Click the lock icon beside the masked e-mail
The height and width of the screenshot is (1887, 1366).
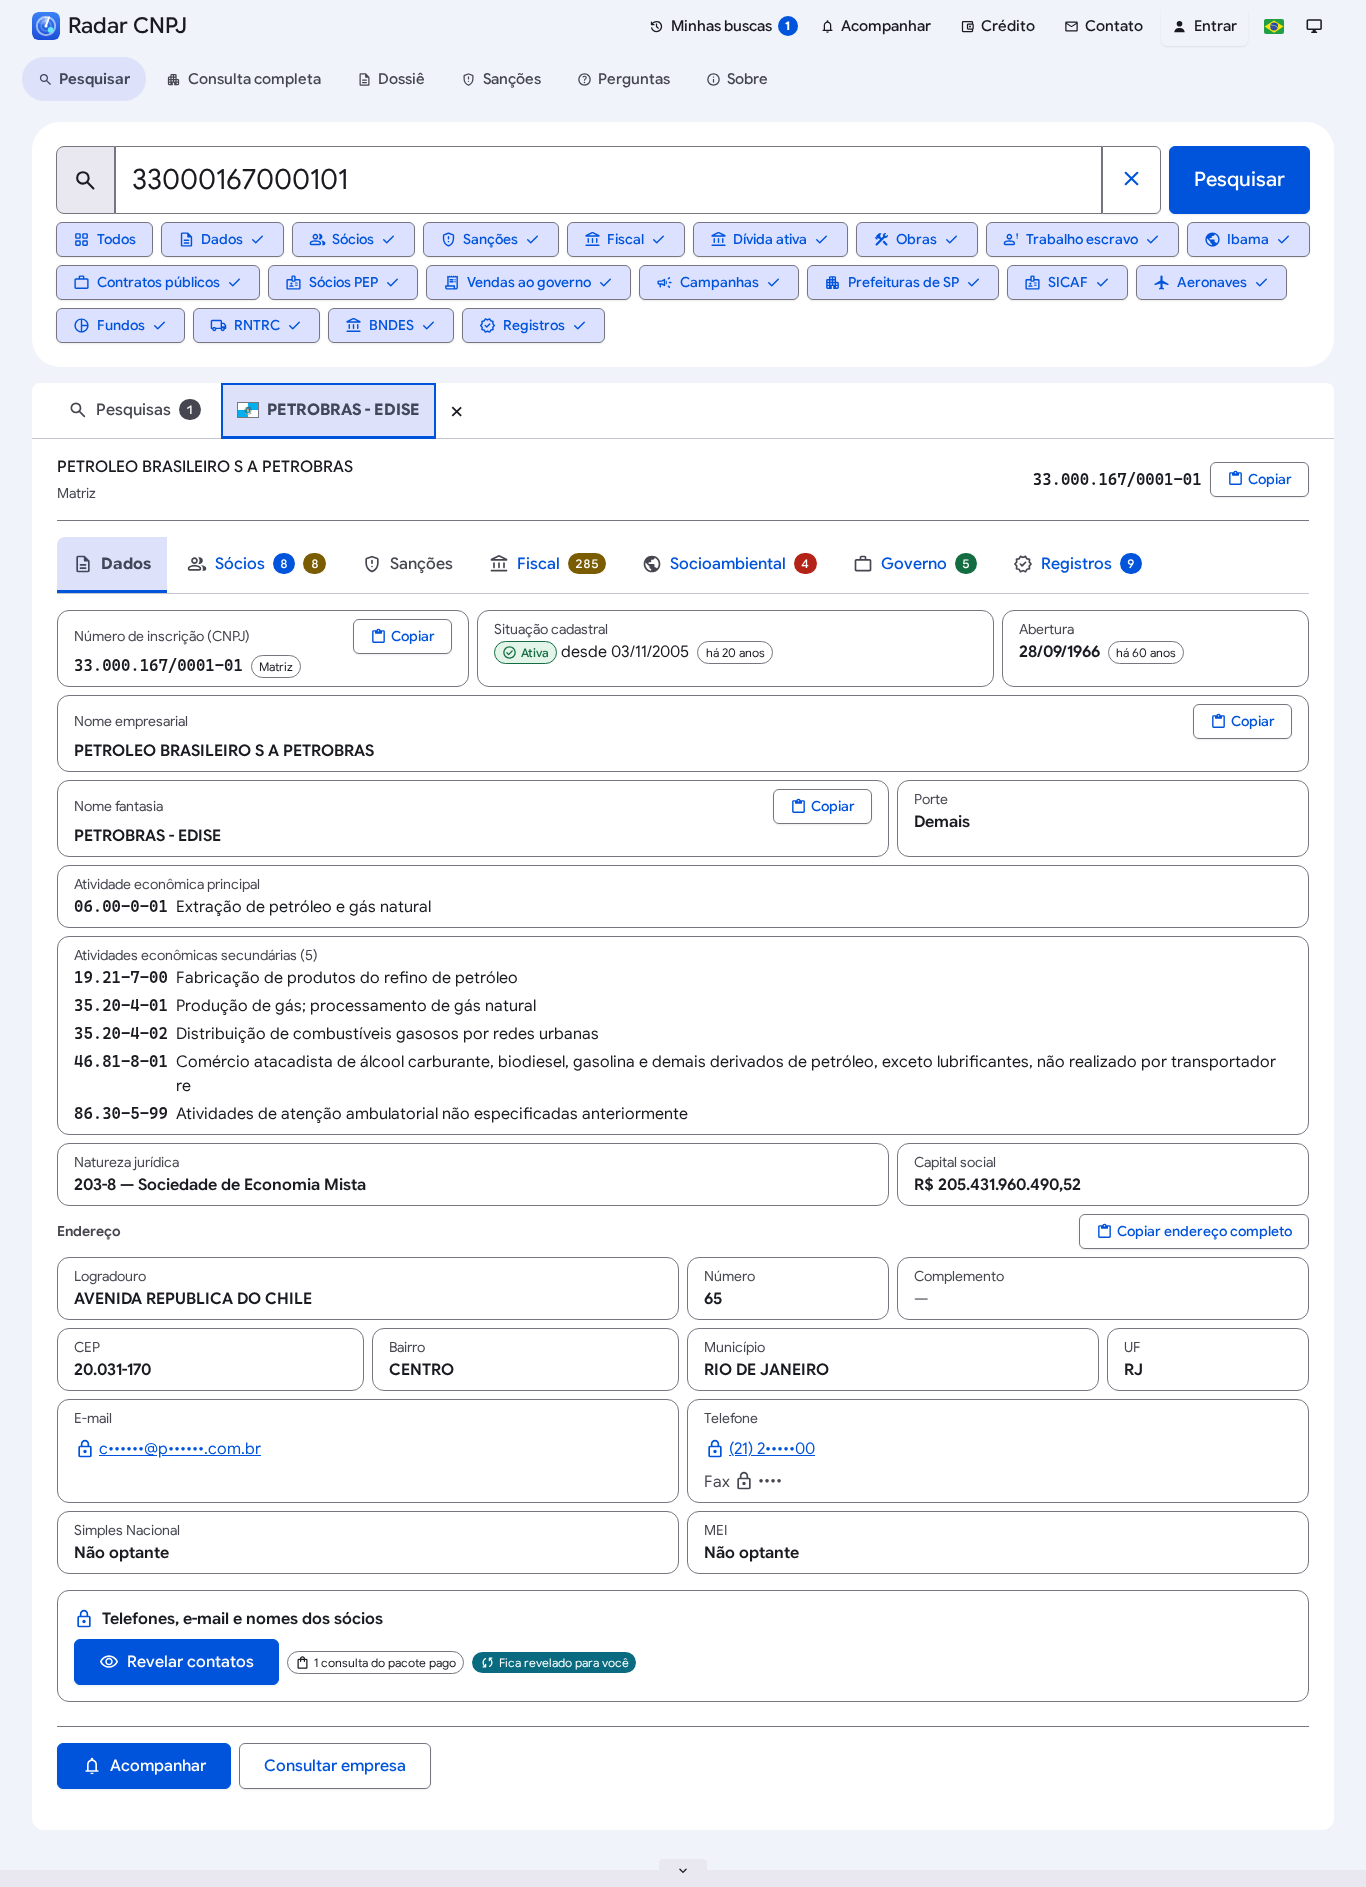point(85,1448)
